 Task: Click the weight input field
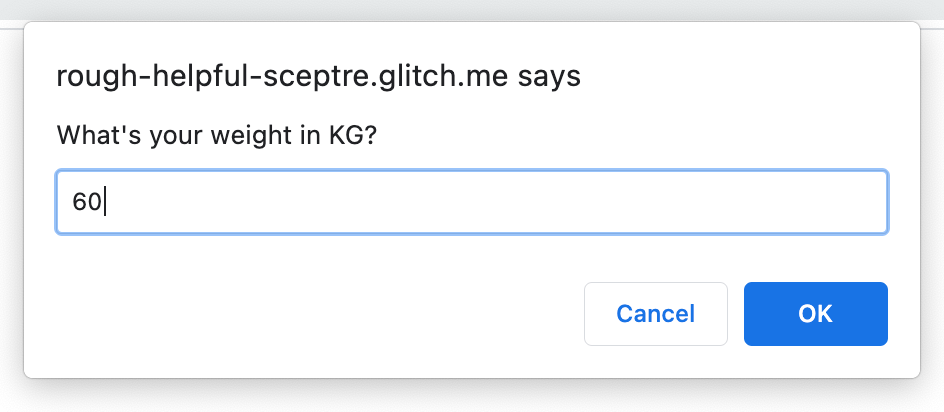[x=472, y=202]
